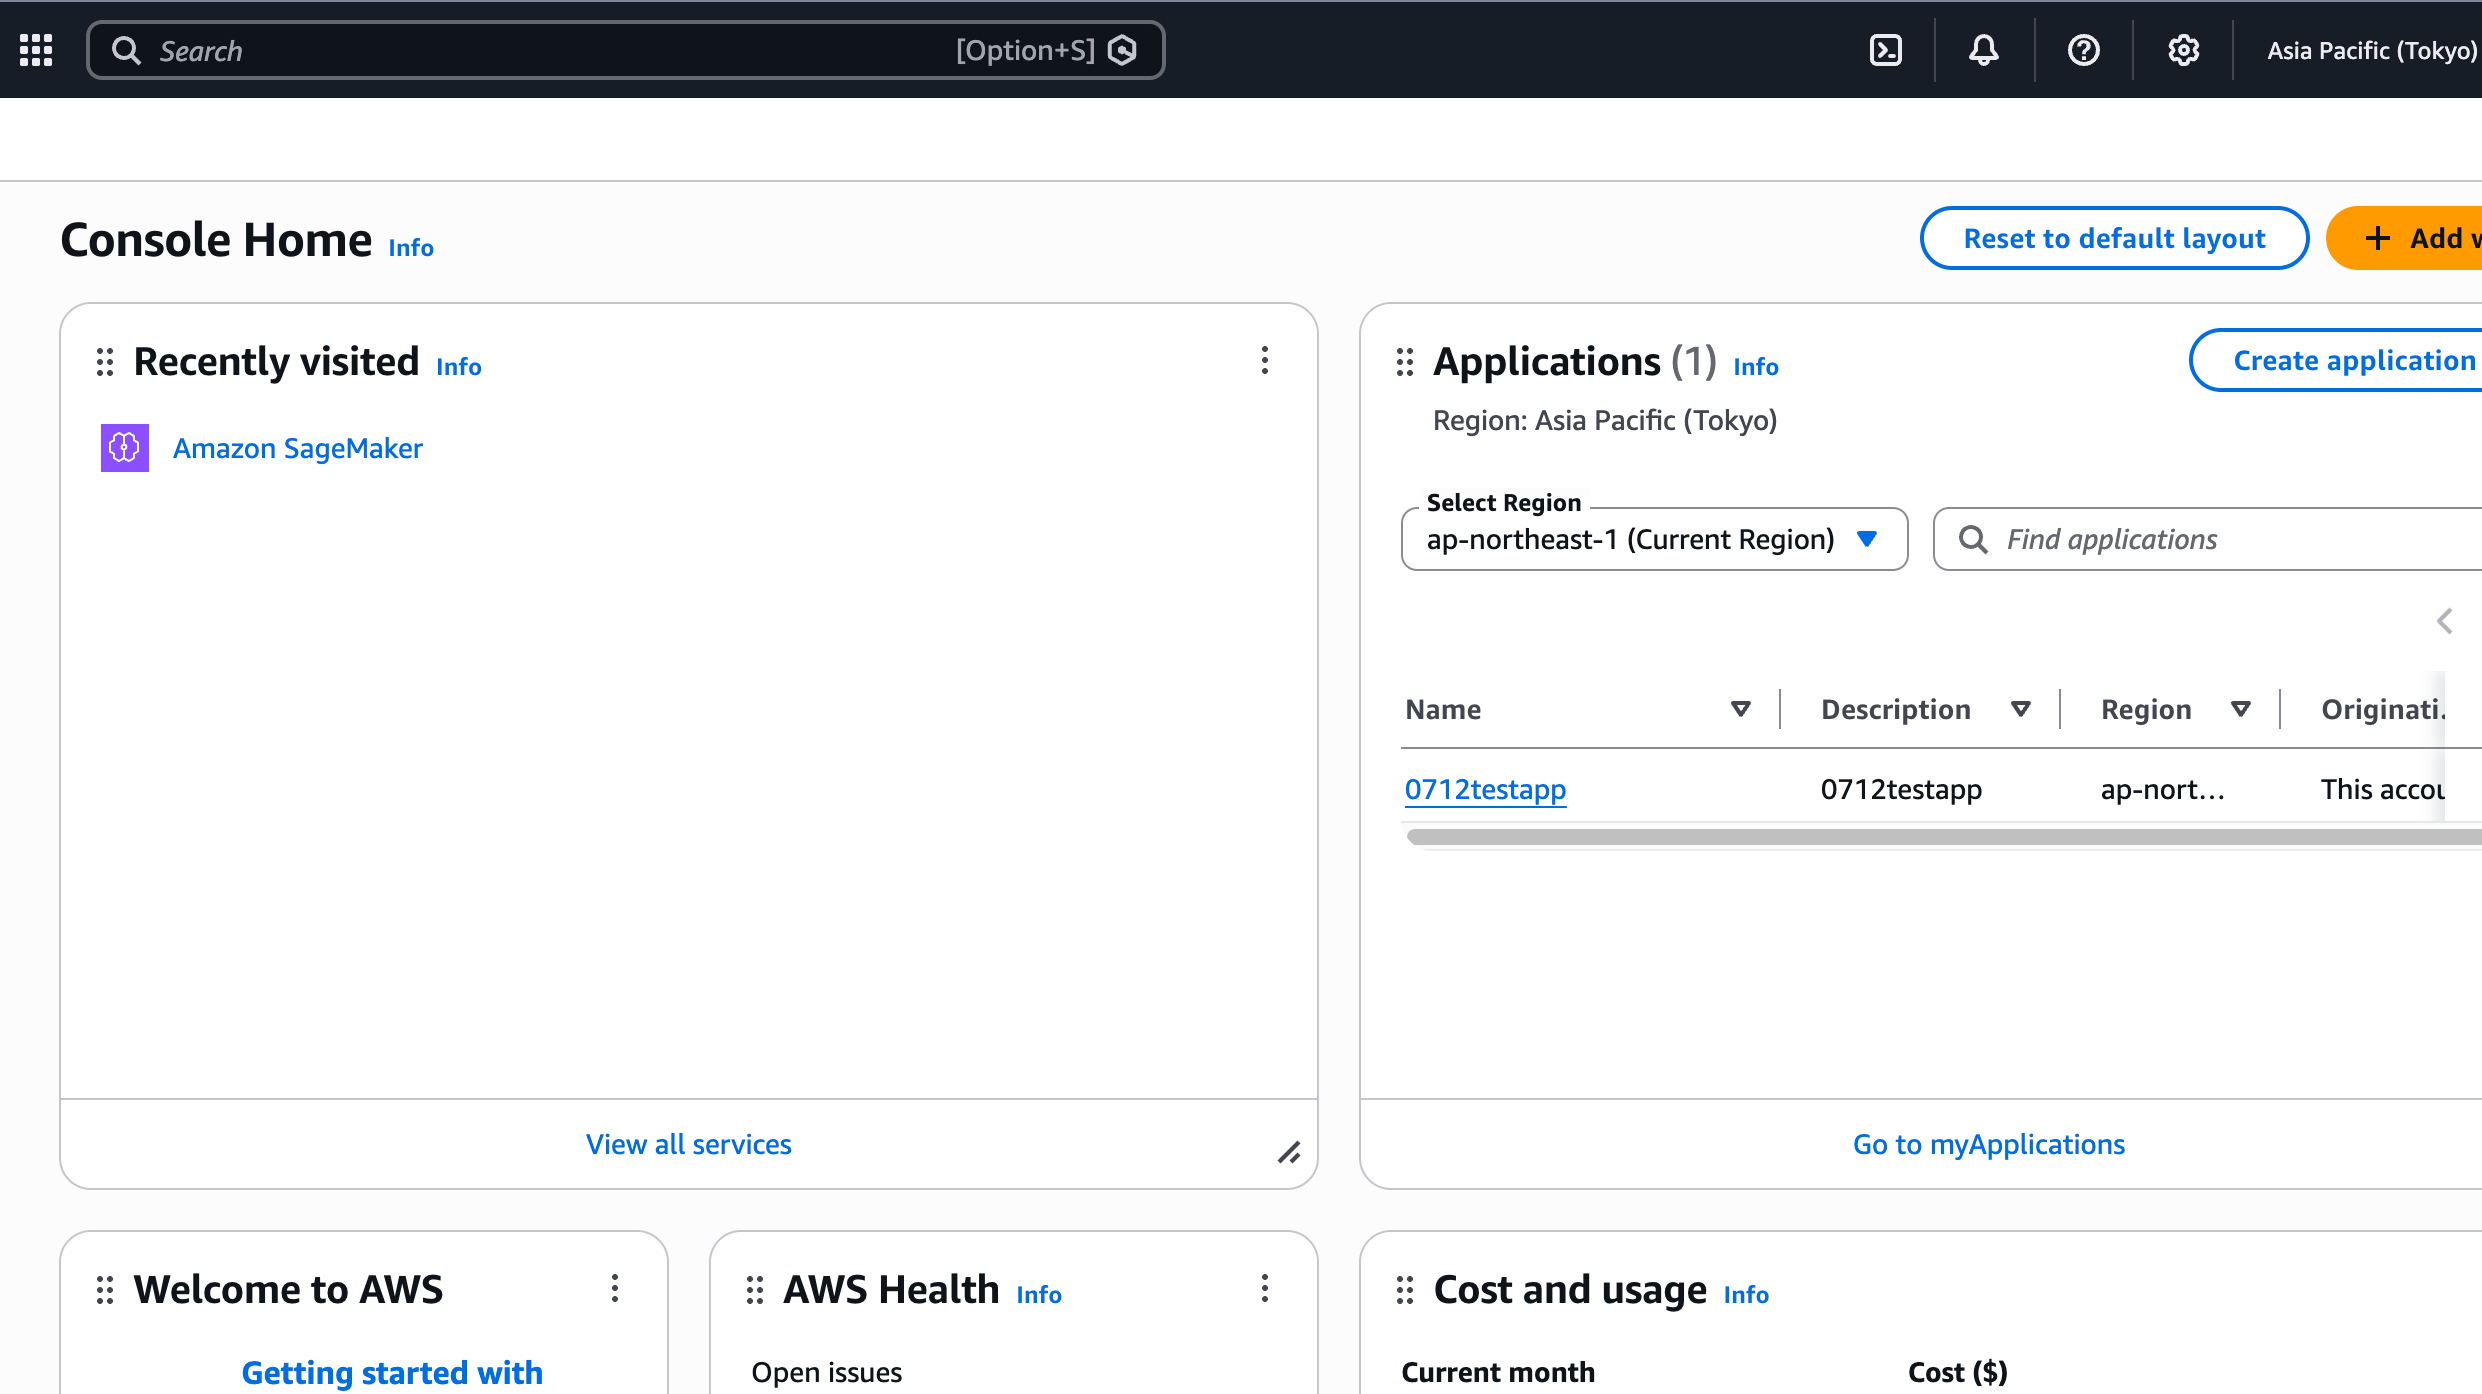Open the 0712testapp application link

(x=1485, y=789)
